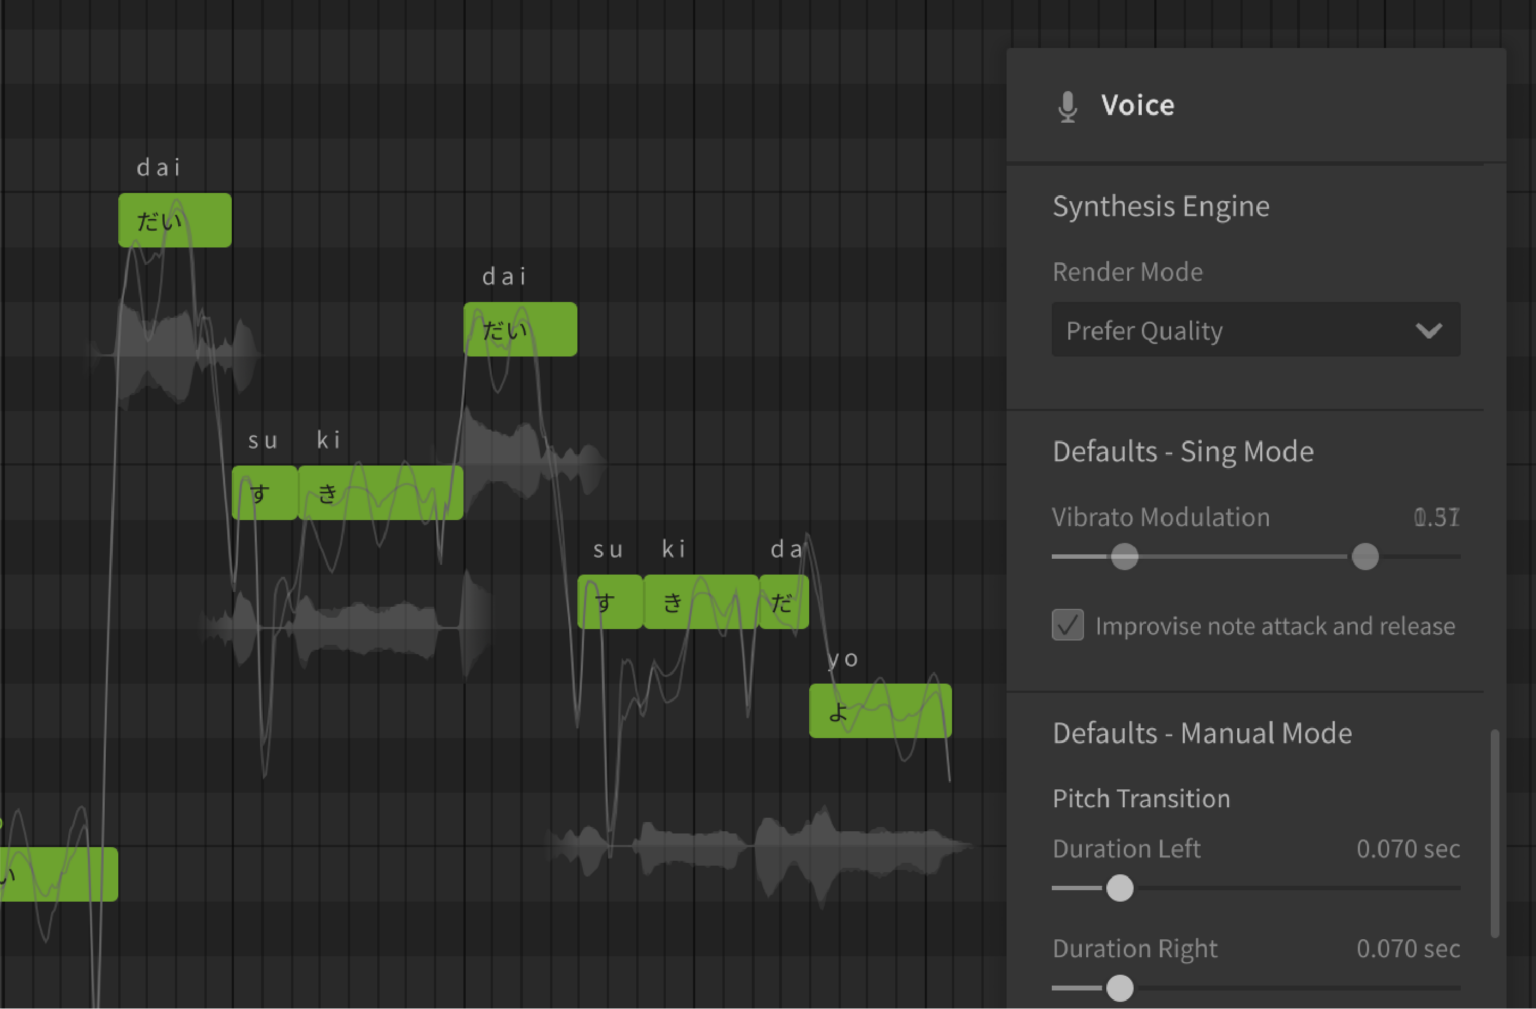Click the Vibrato Modulation right slider handle
1536x1009 pixels.
coord(1365,557)
